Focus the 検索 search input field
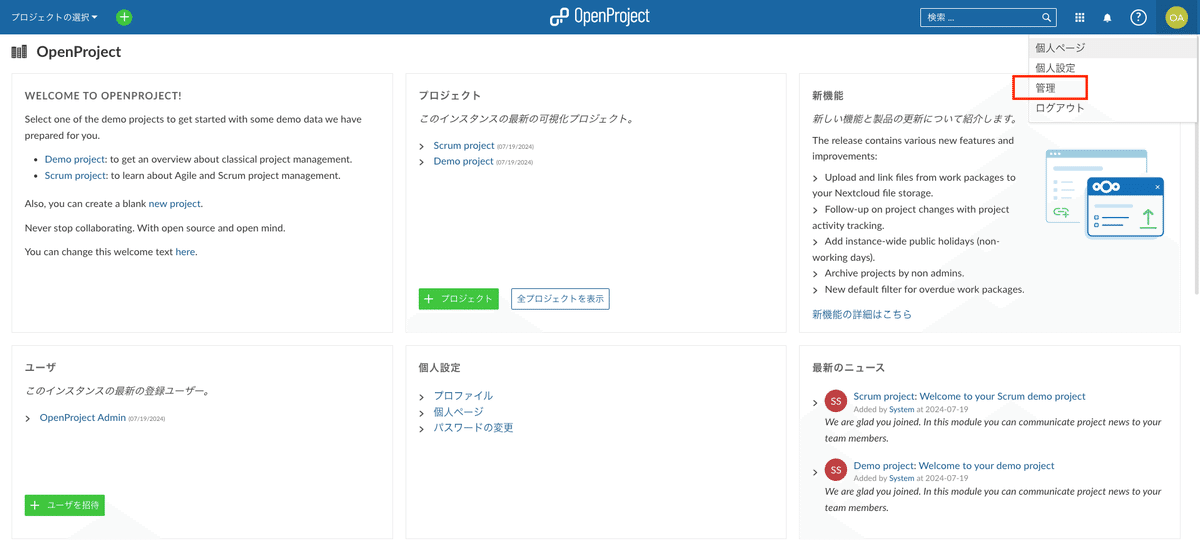The width and height of the screenshot is (1200, 541). [x=980, y=17]
